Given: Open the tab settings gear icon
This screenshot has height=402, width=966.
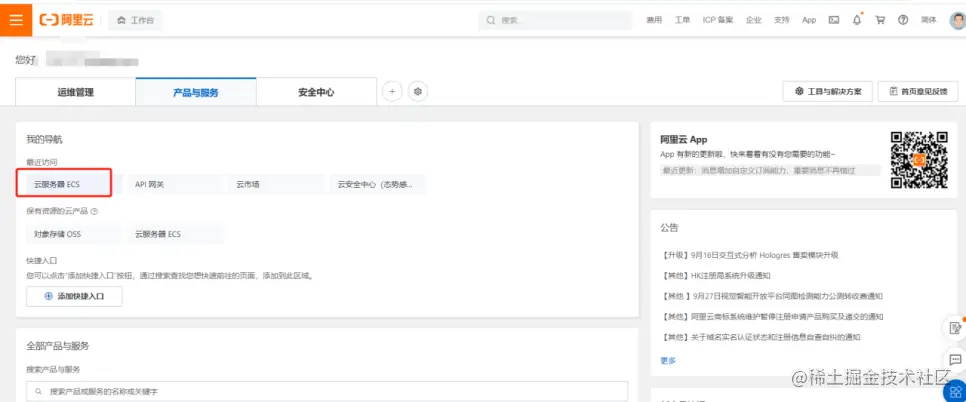Looking at the screenshot, I should [418, 92].
